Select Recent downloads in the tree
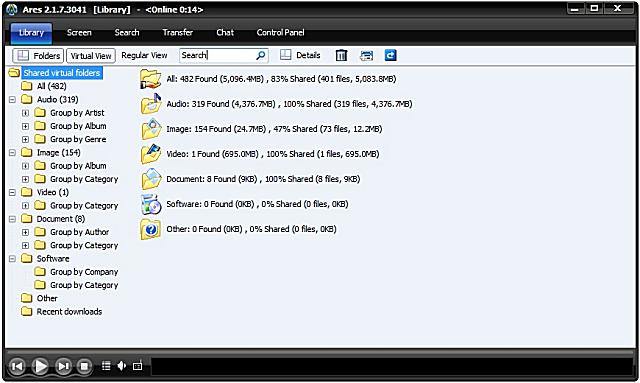Screen dimensions: 640x383 [69, 312]
